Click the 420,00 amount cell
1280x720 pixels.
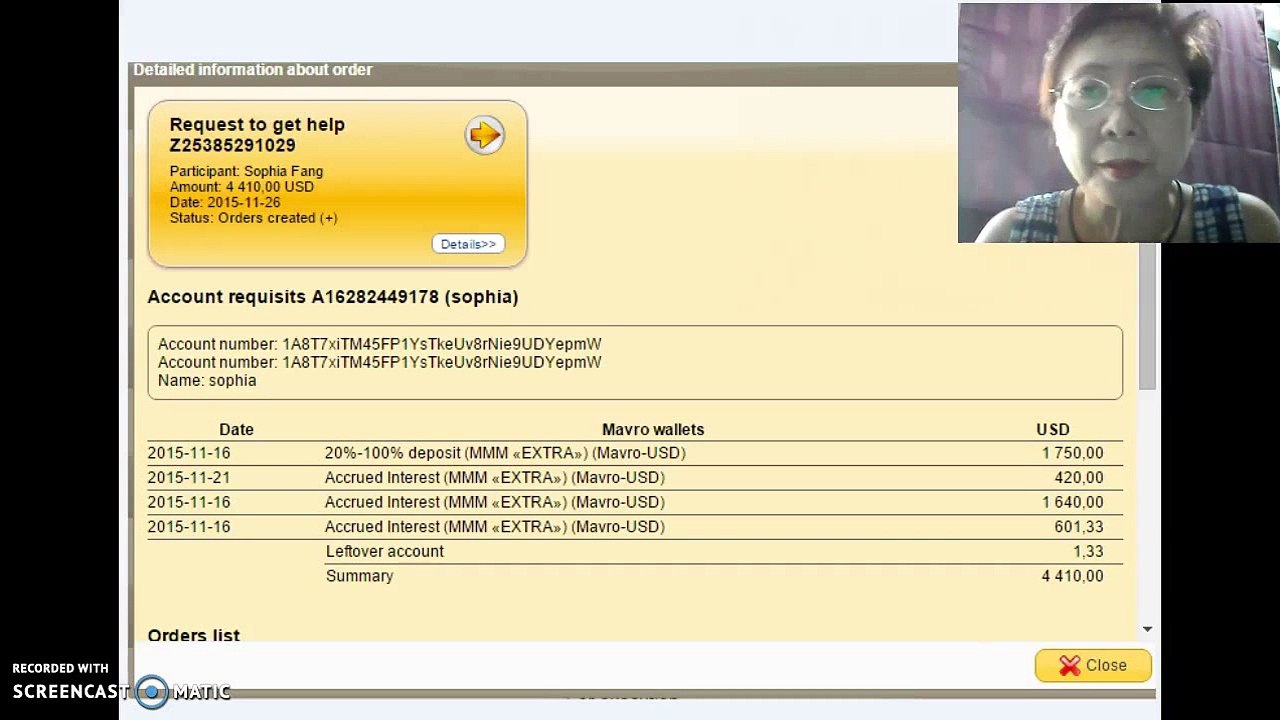[x=1079, y=478]
